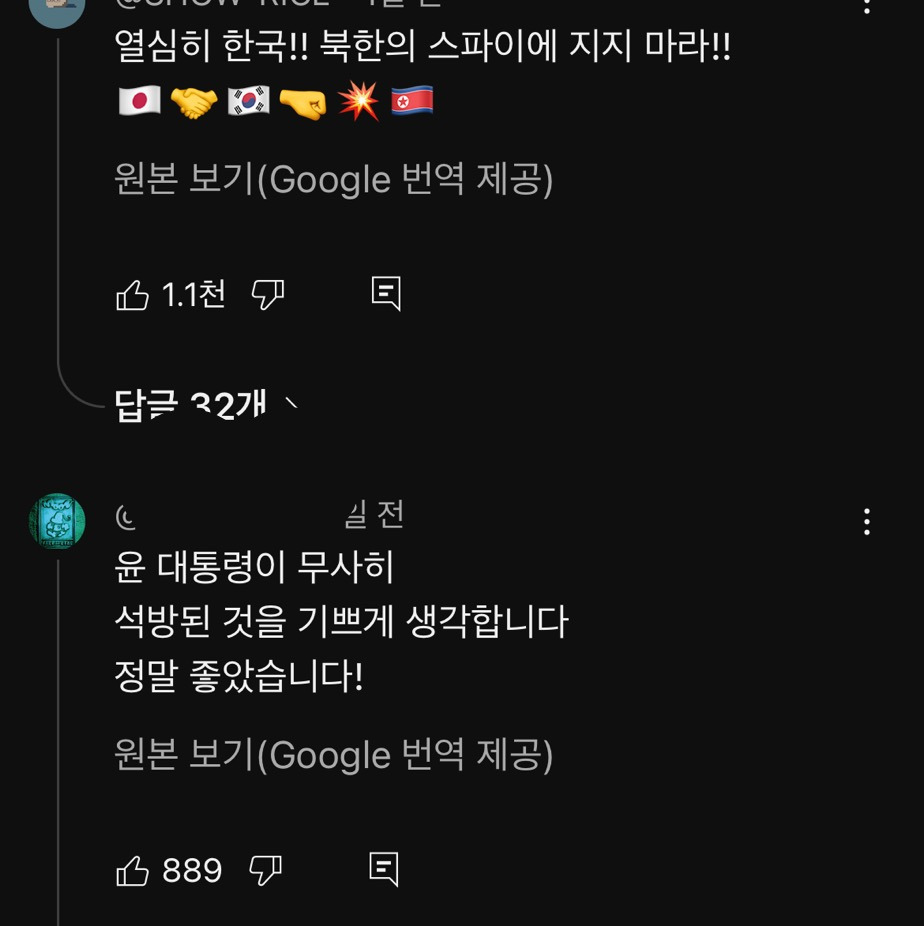The height and width of the screenshot is (926, 924).
Task: Click the 열심히 한국!! comment text
Action: pyautogui.click(x=422, y=46)
